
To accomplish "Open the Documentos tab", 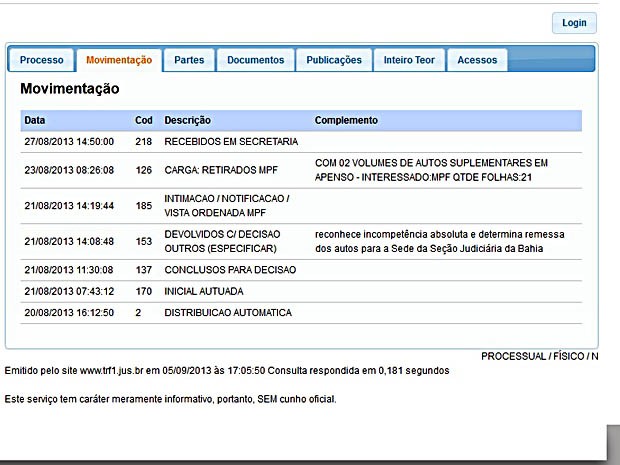I will pyautogui.click(x=255, y=60).
